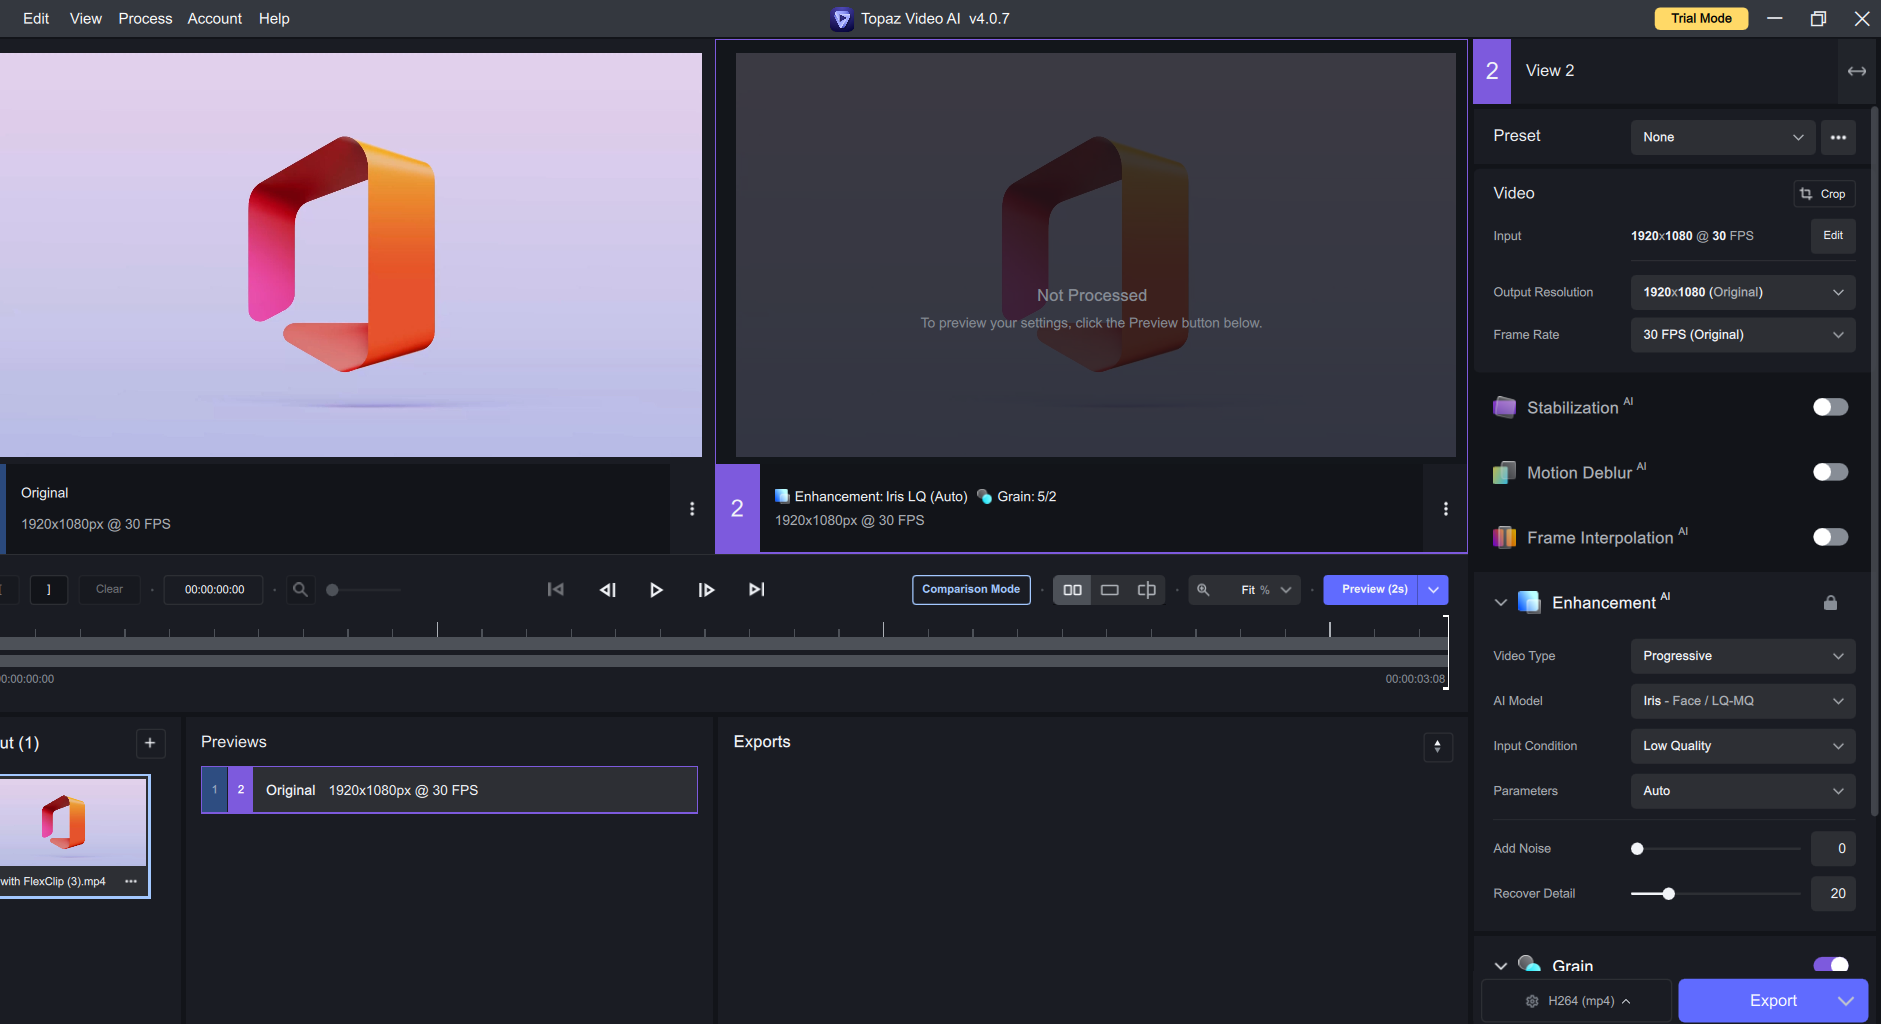
Task: Select the FlexClip video thumbnail
Action: click(73, 823)
